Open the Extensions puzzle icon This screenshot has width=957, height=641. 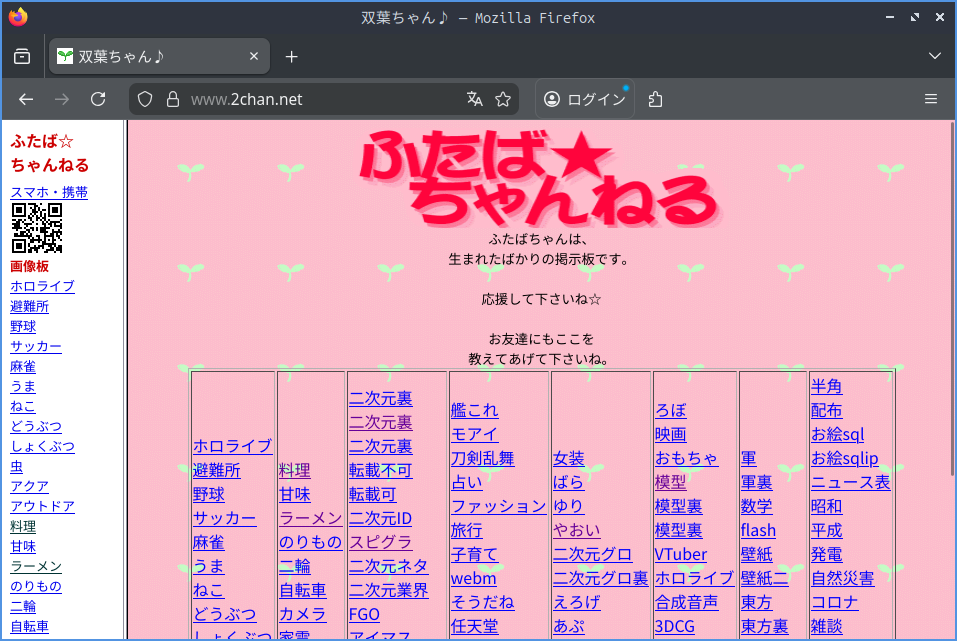pyautogui.click(x=656, y=99)
